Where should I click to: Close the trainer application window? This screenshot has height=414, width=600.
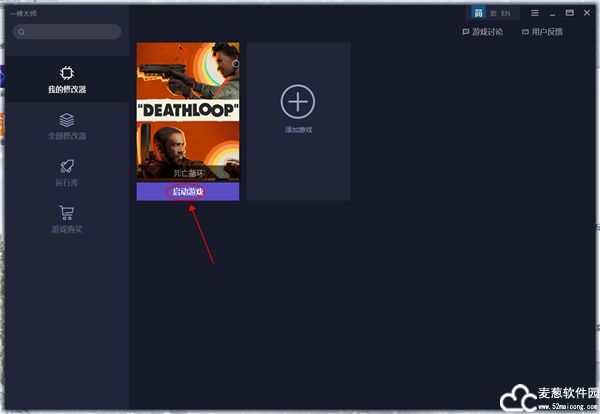coord(586,13)
